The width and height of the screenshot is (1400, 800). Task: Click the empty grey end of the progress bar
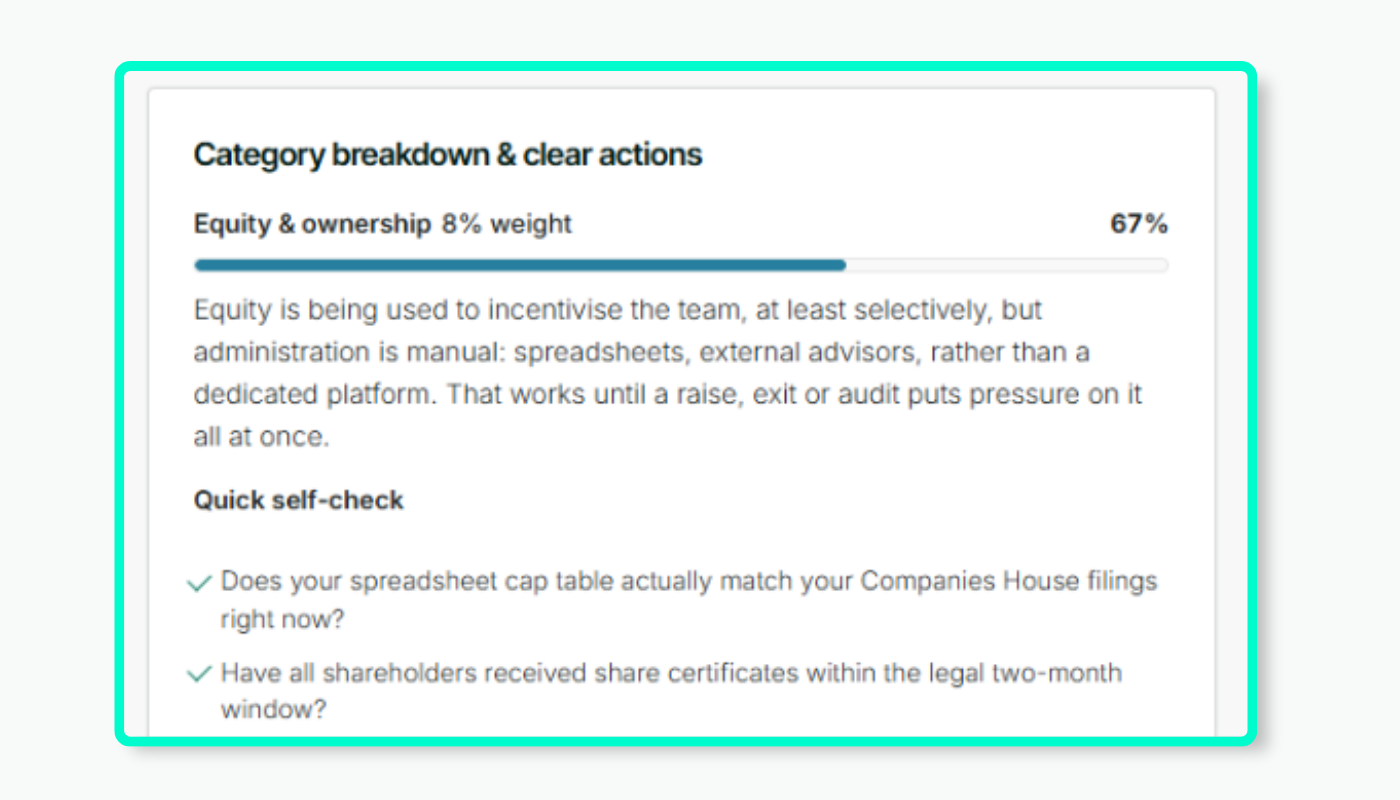tap(1007, 265)
